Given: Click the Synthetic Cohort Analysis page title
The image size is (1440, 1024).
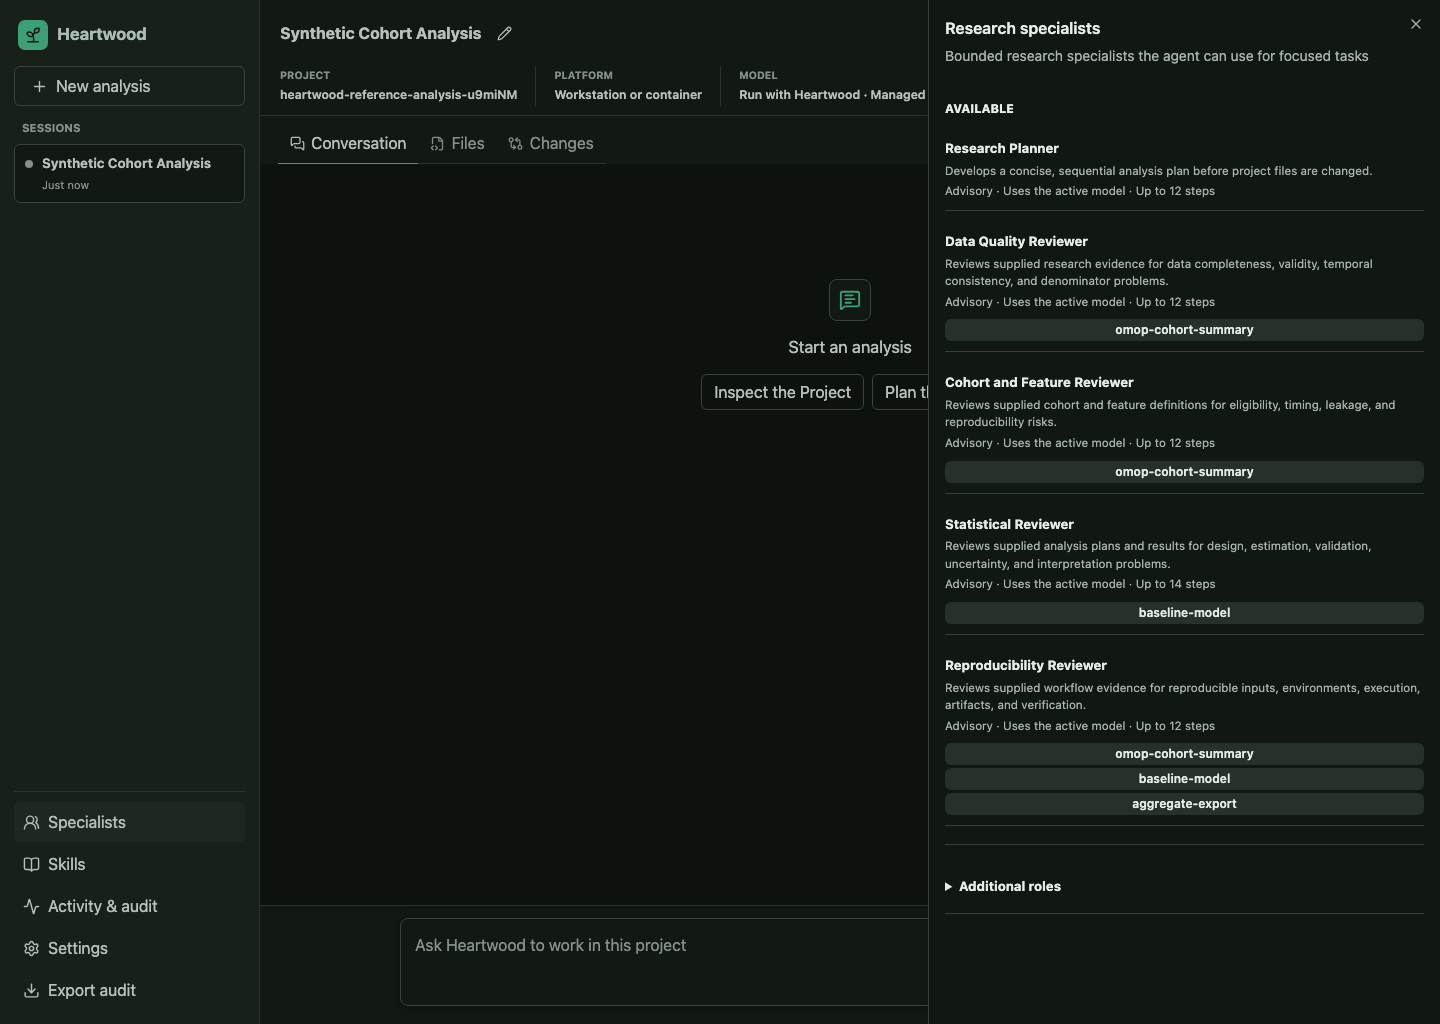Looking at the screenshot, I should click(x=380, y=33).
